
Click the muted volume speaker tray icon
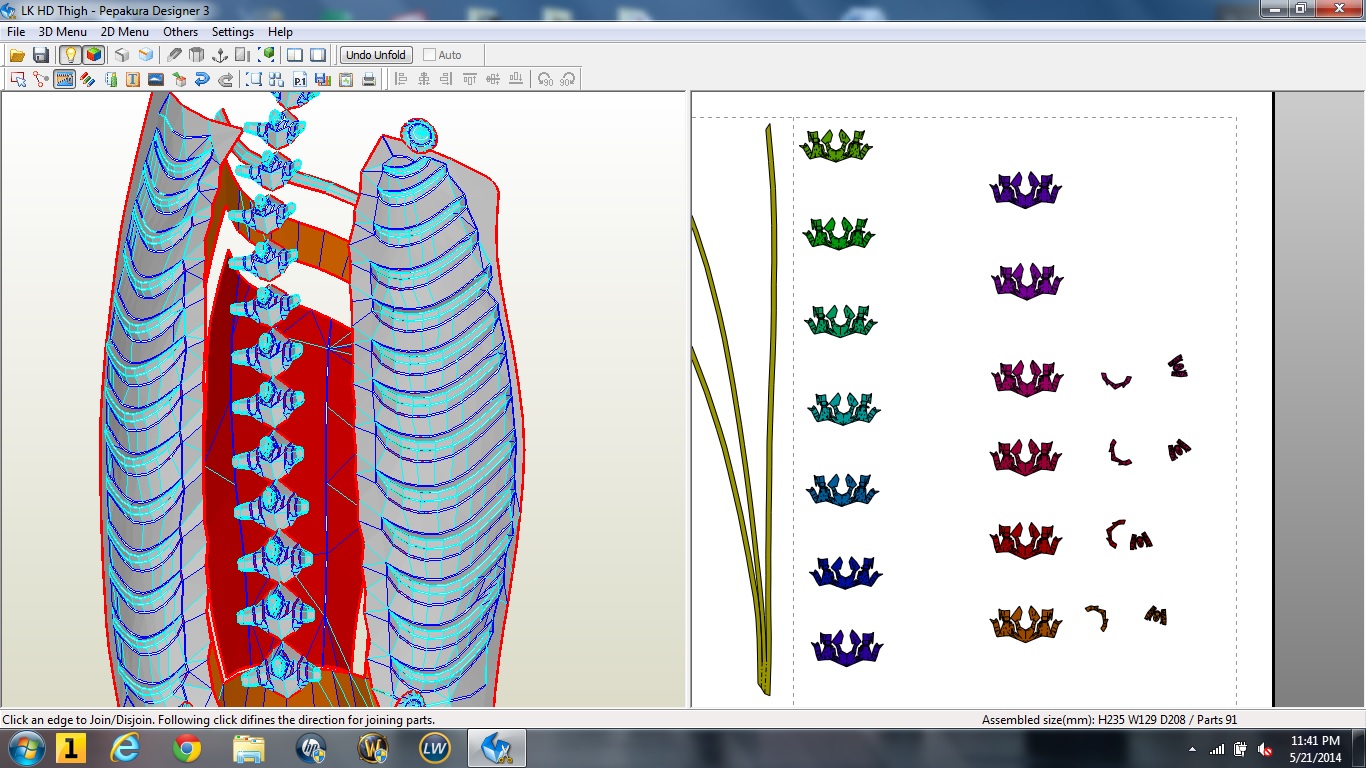coord(1265,749)
